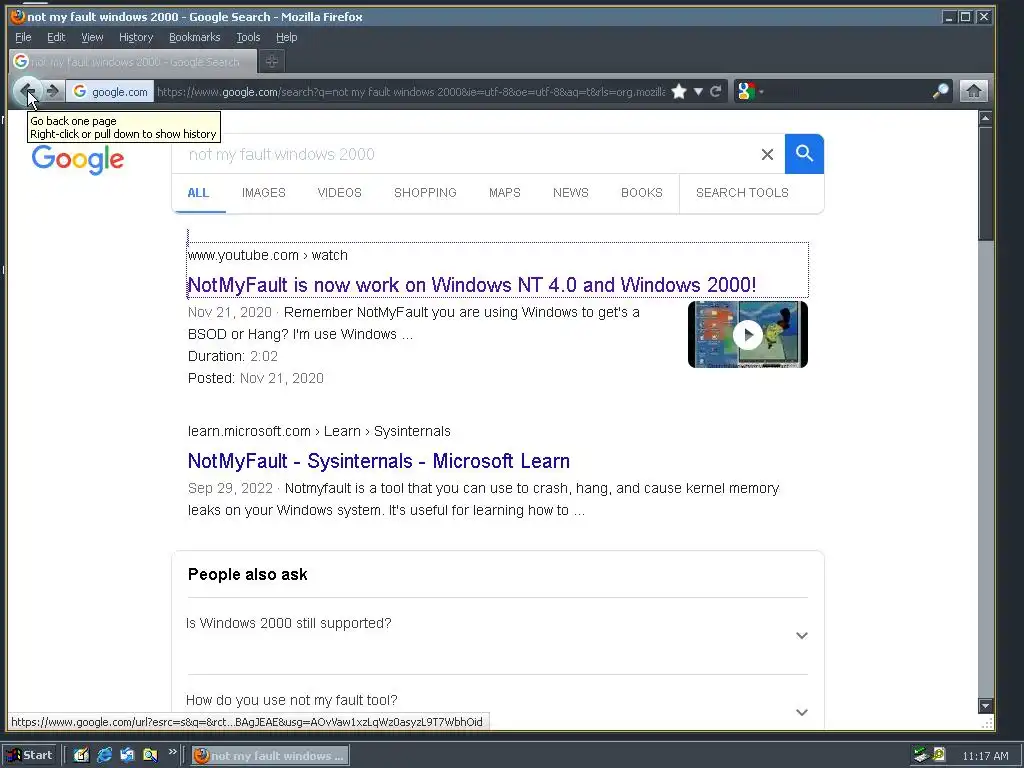The image size is (1024, 768).
Task: Switch to the SHOPPING tab
Action: pyautogui.click(x=425, y=193)
